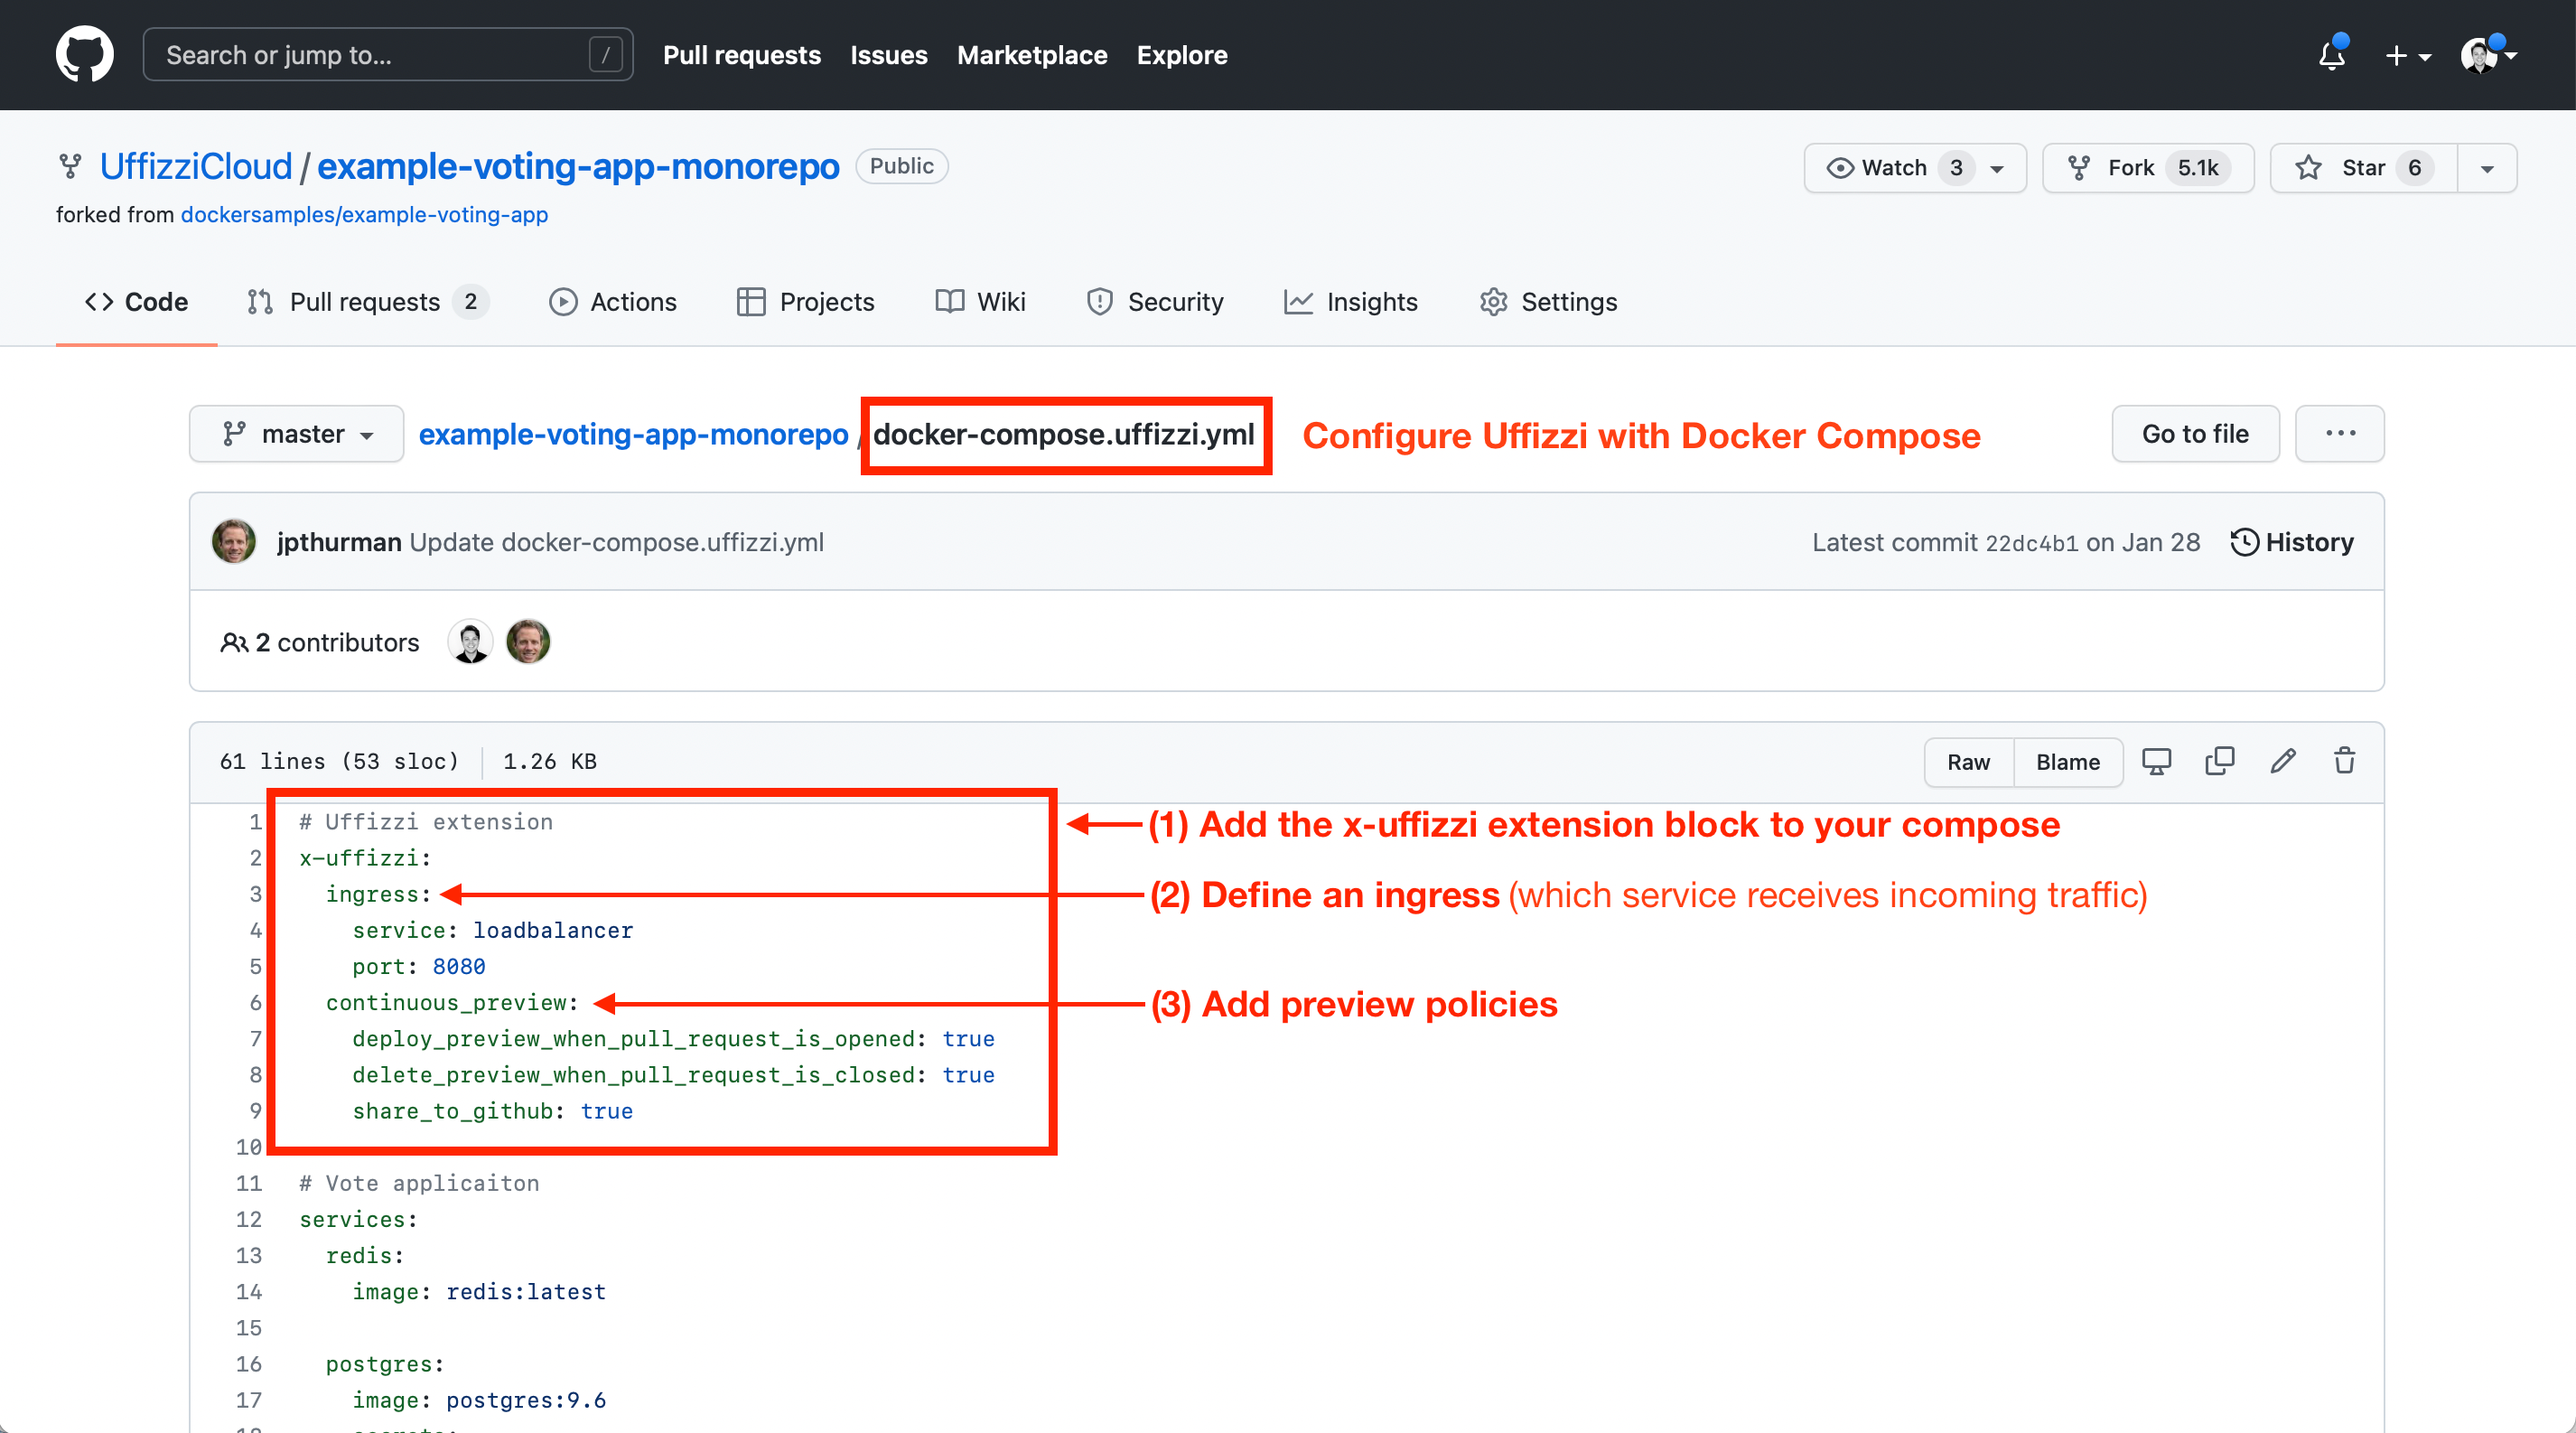Select line number 6

pos(255,1003)
